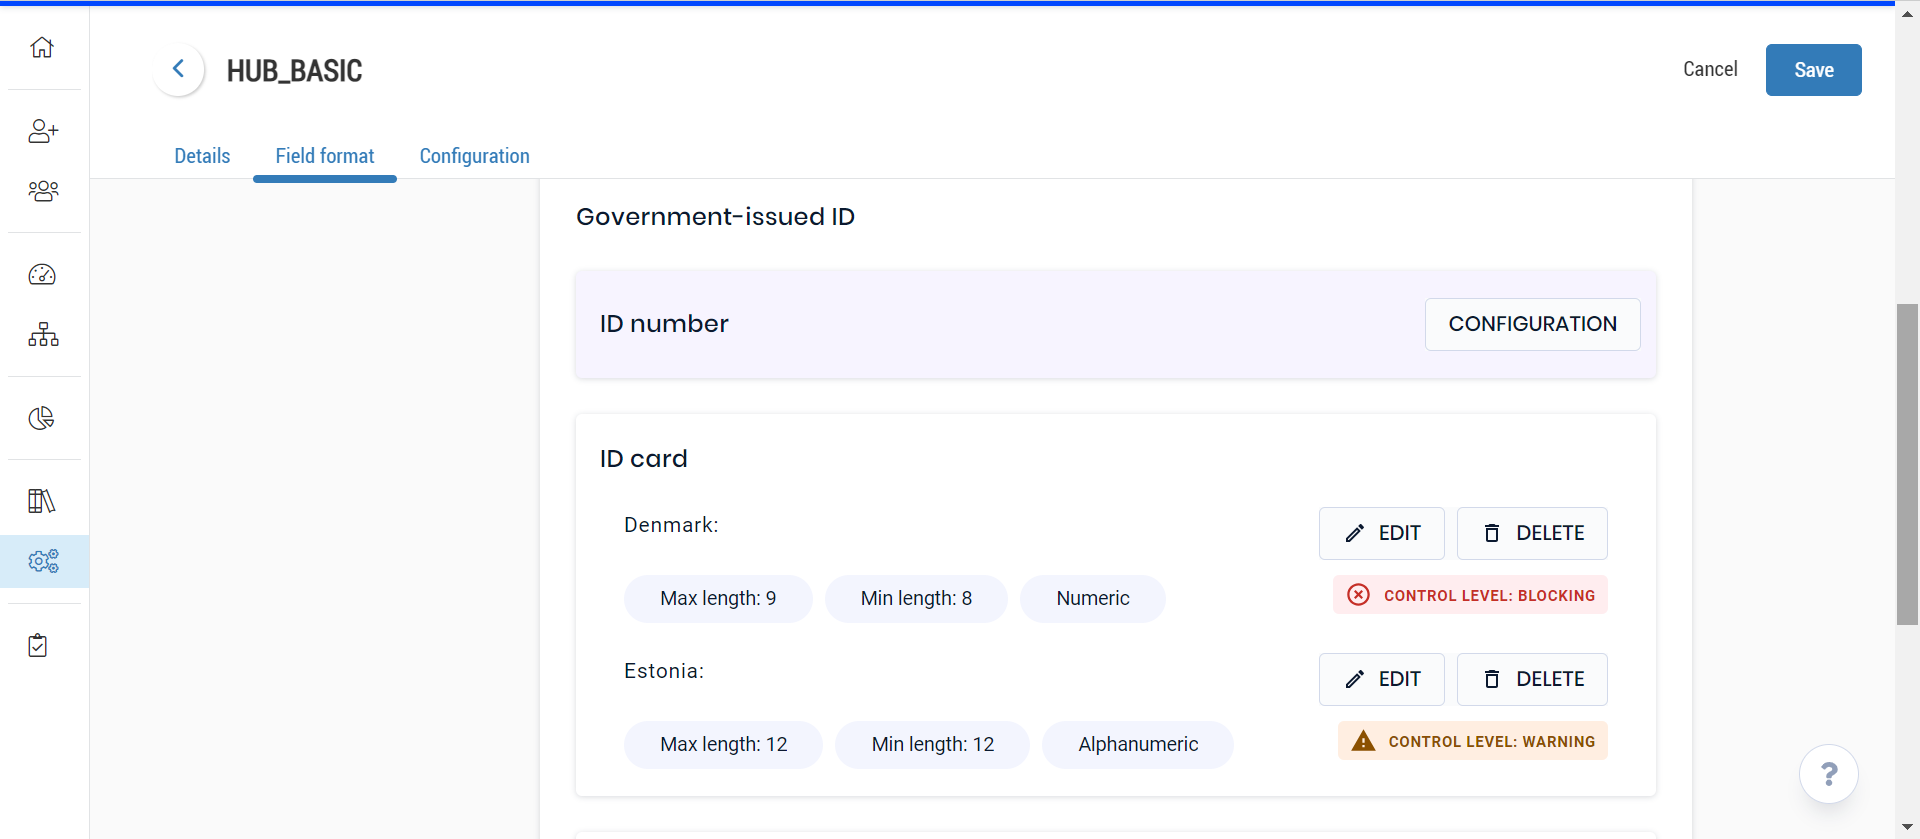Edit the Denmark ID card rule

[x=1381, y=533]
